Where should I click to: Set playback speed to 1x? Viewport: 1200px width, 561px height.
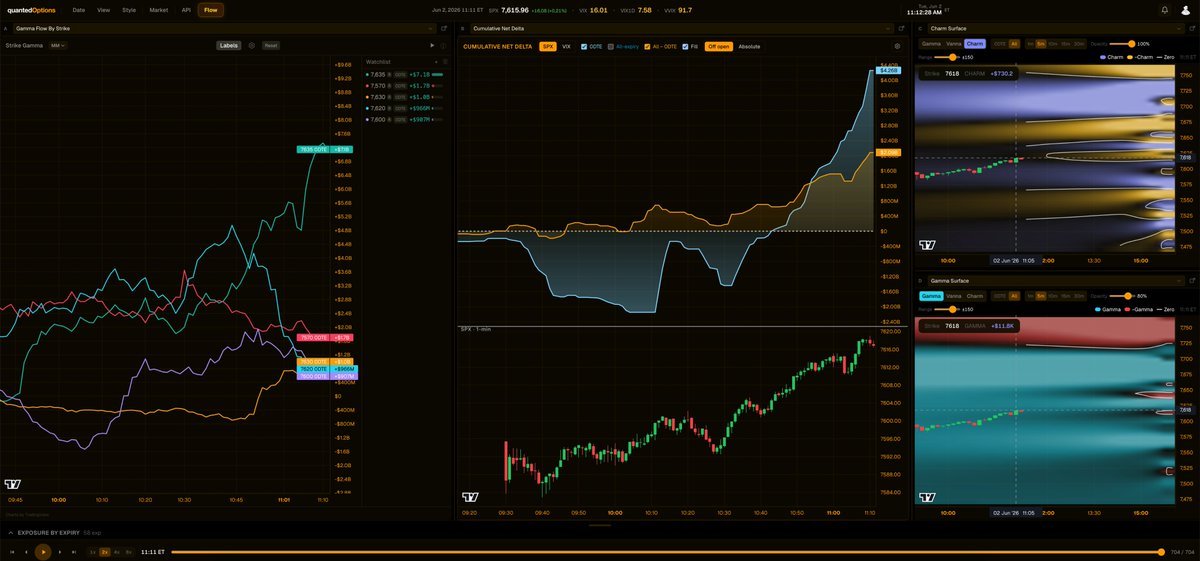coord(93,551)
